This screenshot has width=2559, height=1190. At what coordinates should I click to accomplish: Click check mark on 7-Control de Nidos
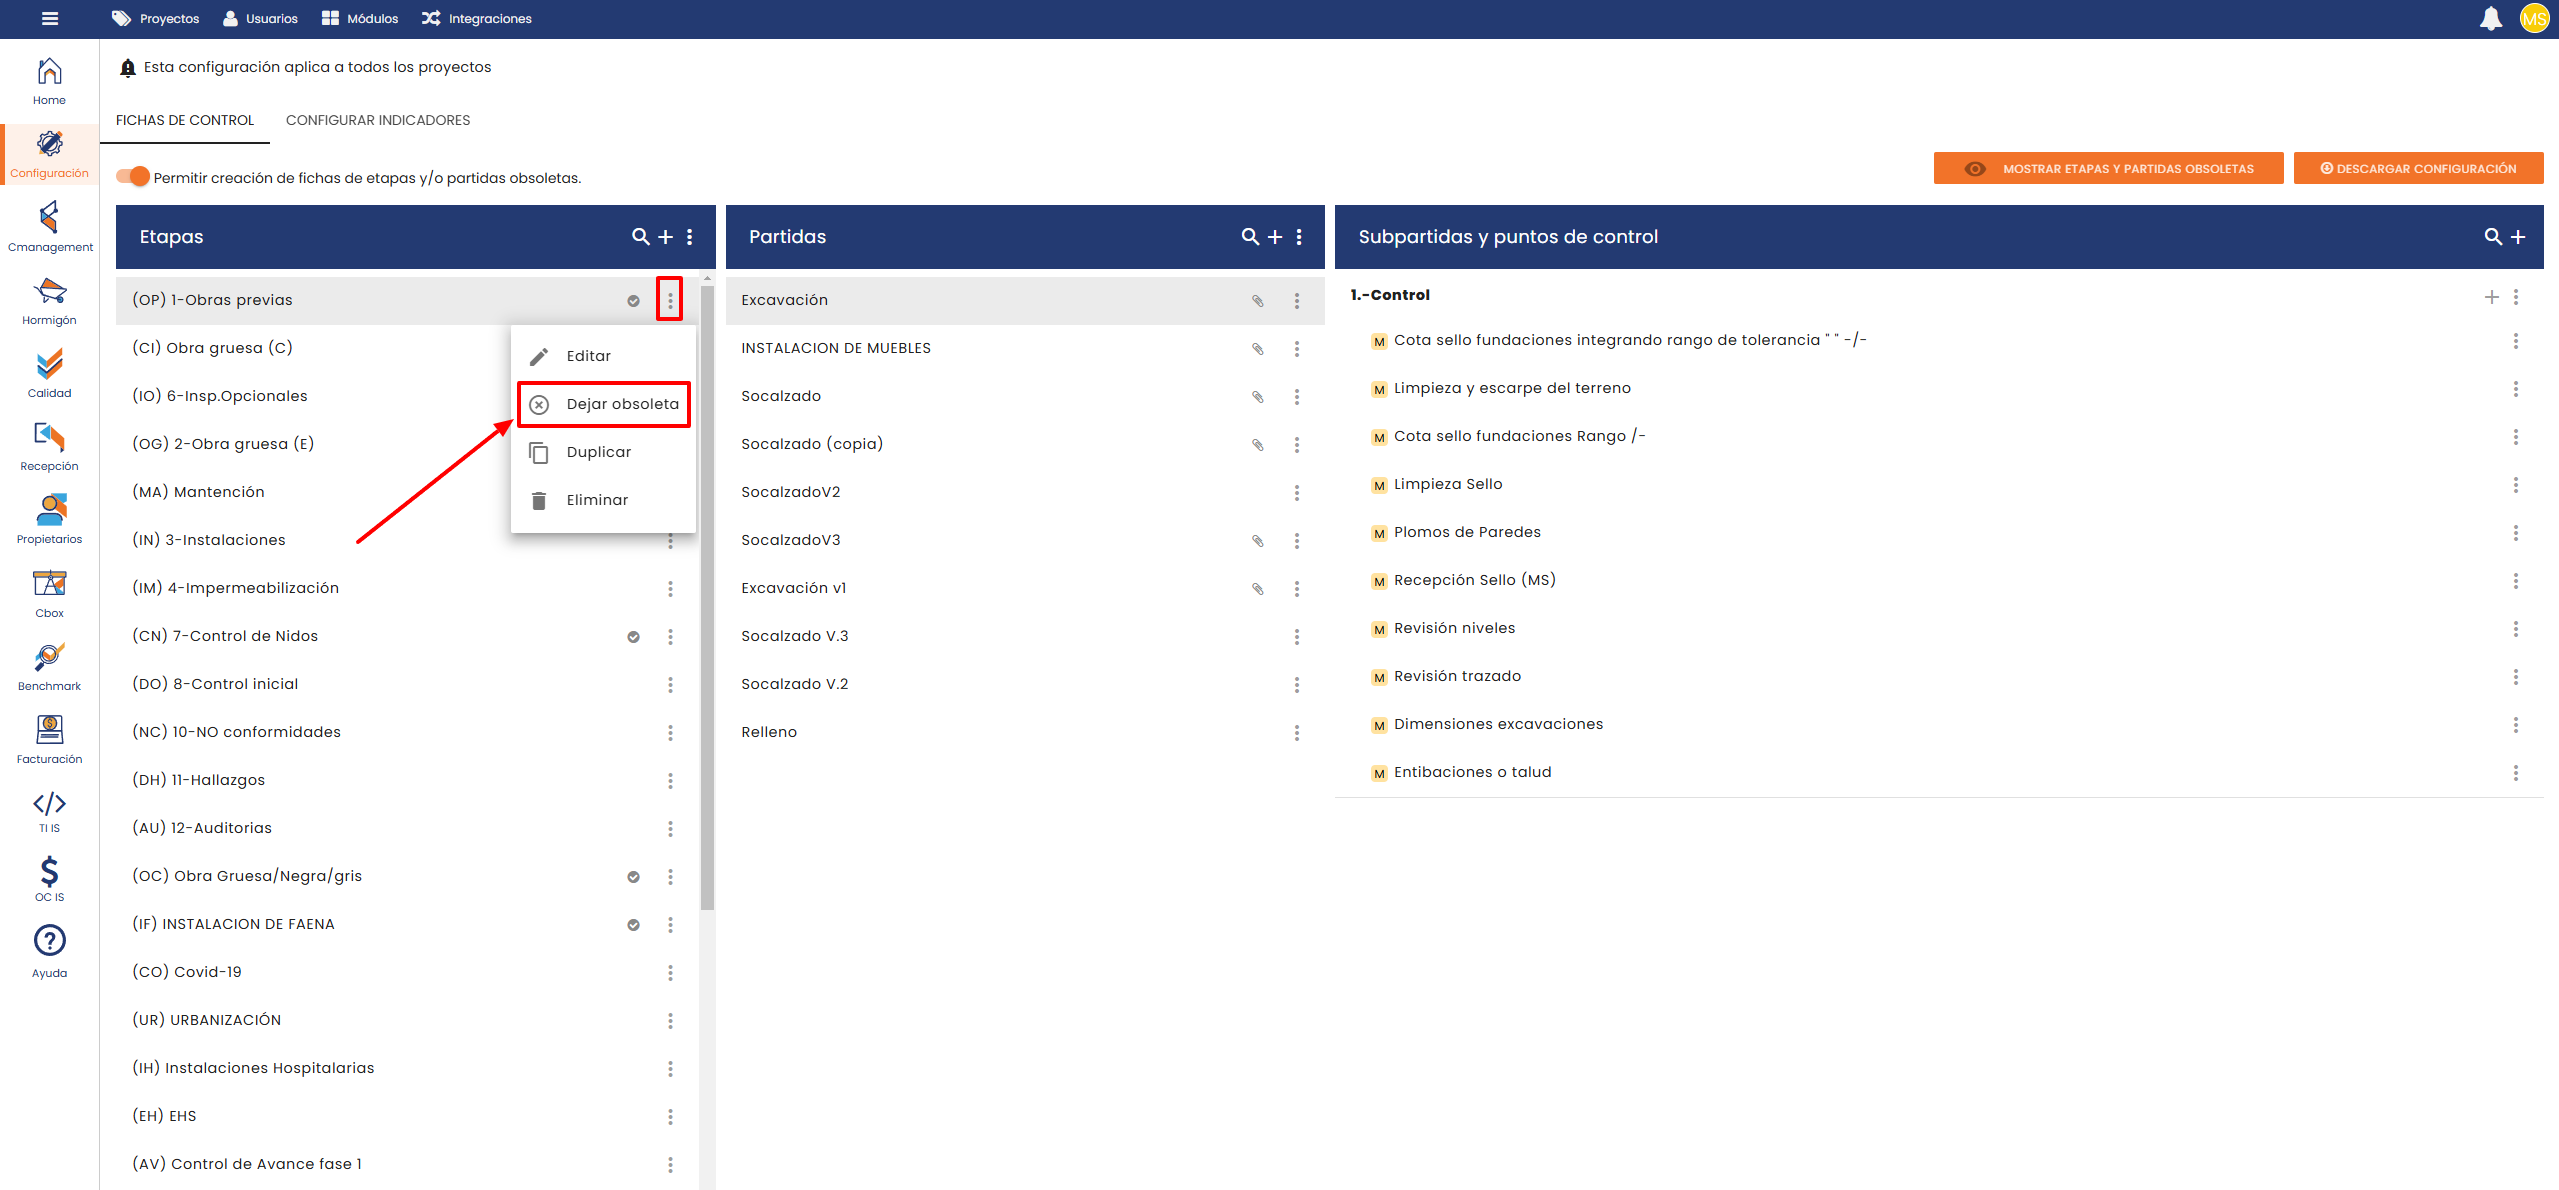(633, 637)
